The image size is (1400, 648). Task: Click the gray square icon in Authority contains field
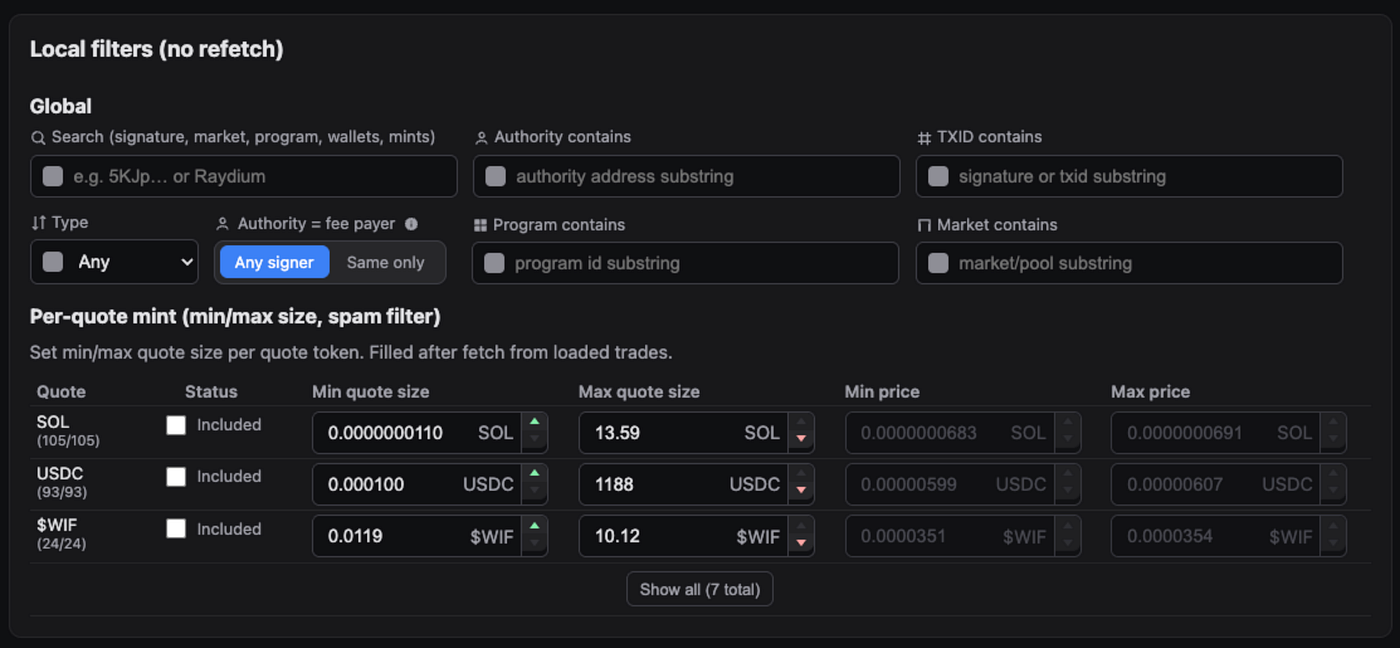[495, 176]
